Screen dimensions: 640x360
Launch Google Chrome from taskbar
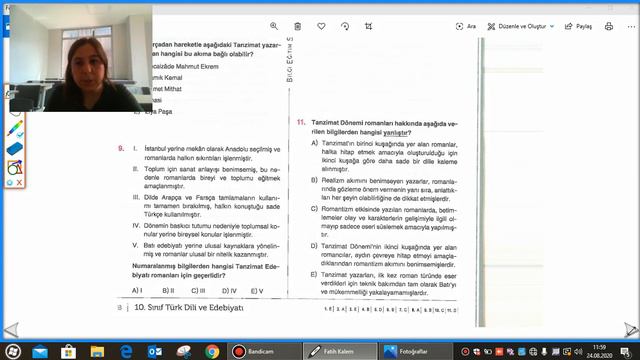click(x=212, y=351)
